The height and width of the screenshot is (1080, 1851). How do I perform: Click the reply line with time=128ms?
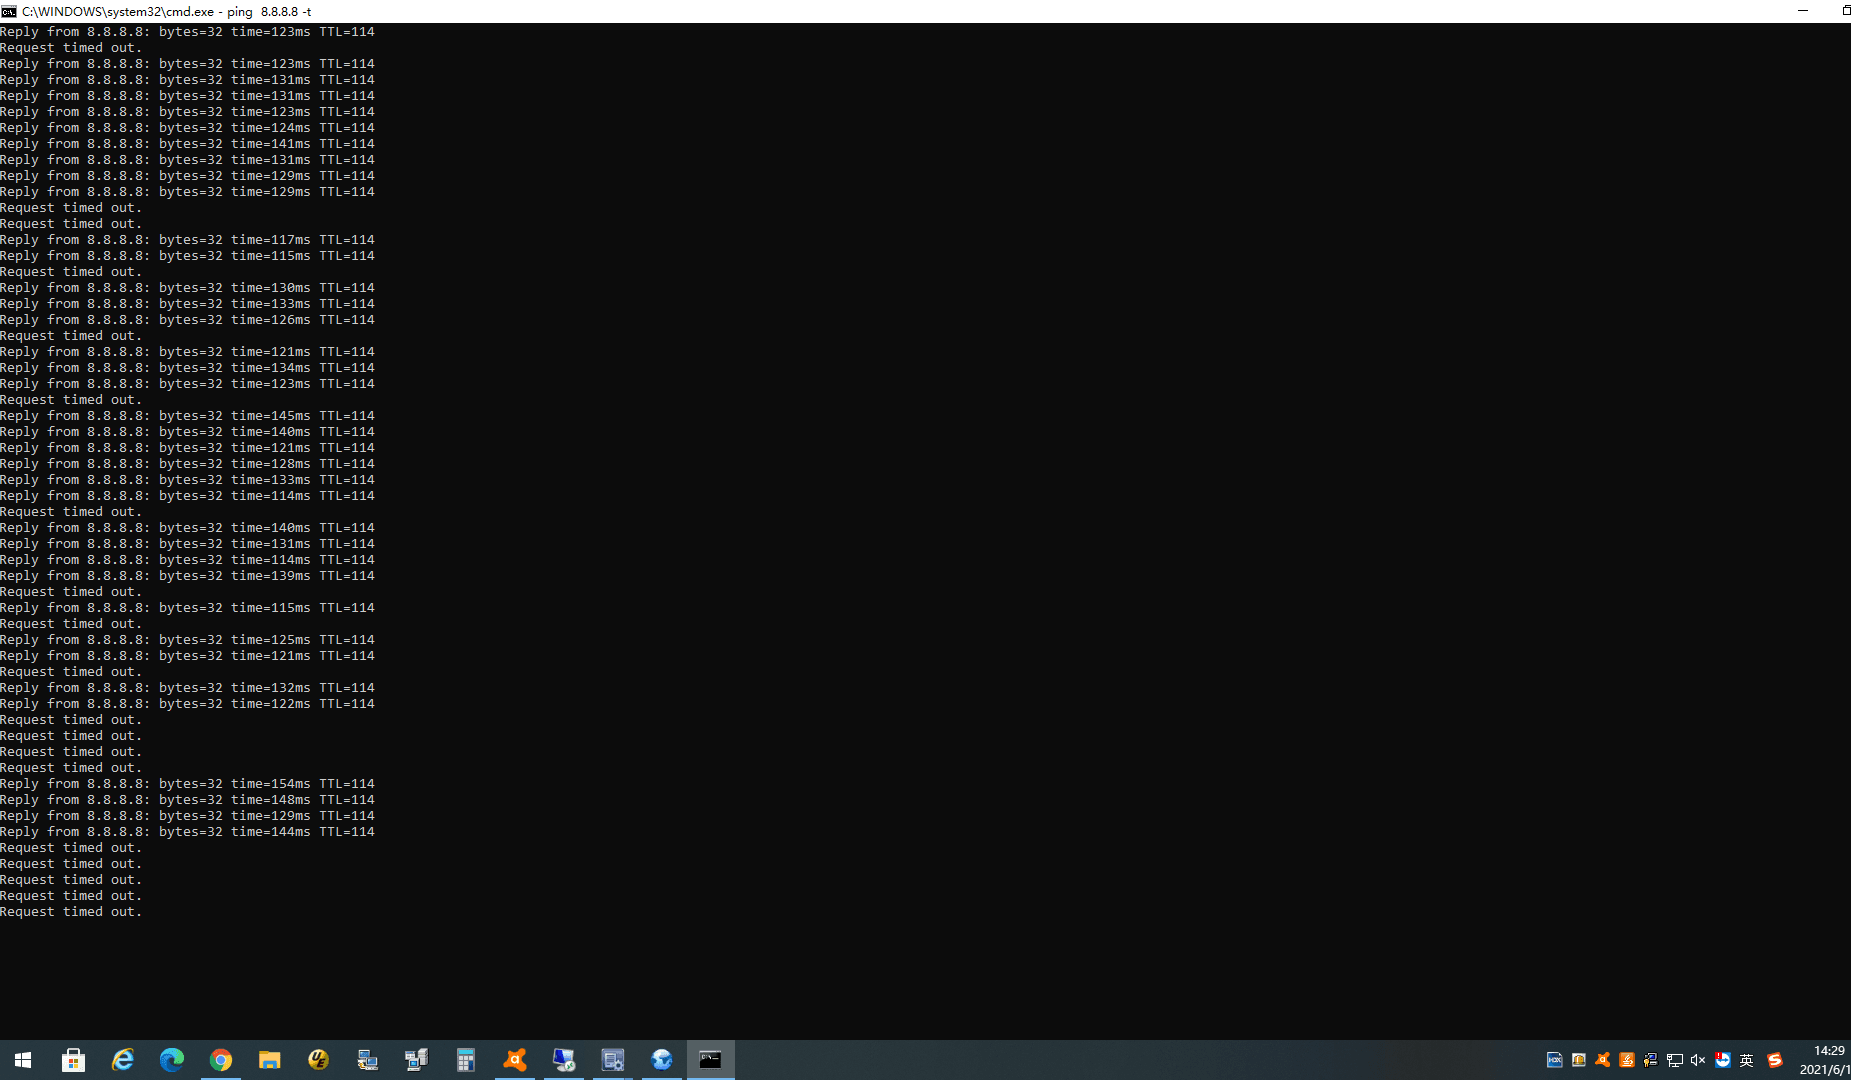(187, 464)
